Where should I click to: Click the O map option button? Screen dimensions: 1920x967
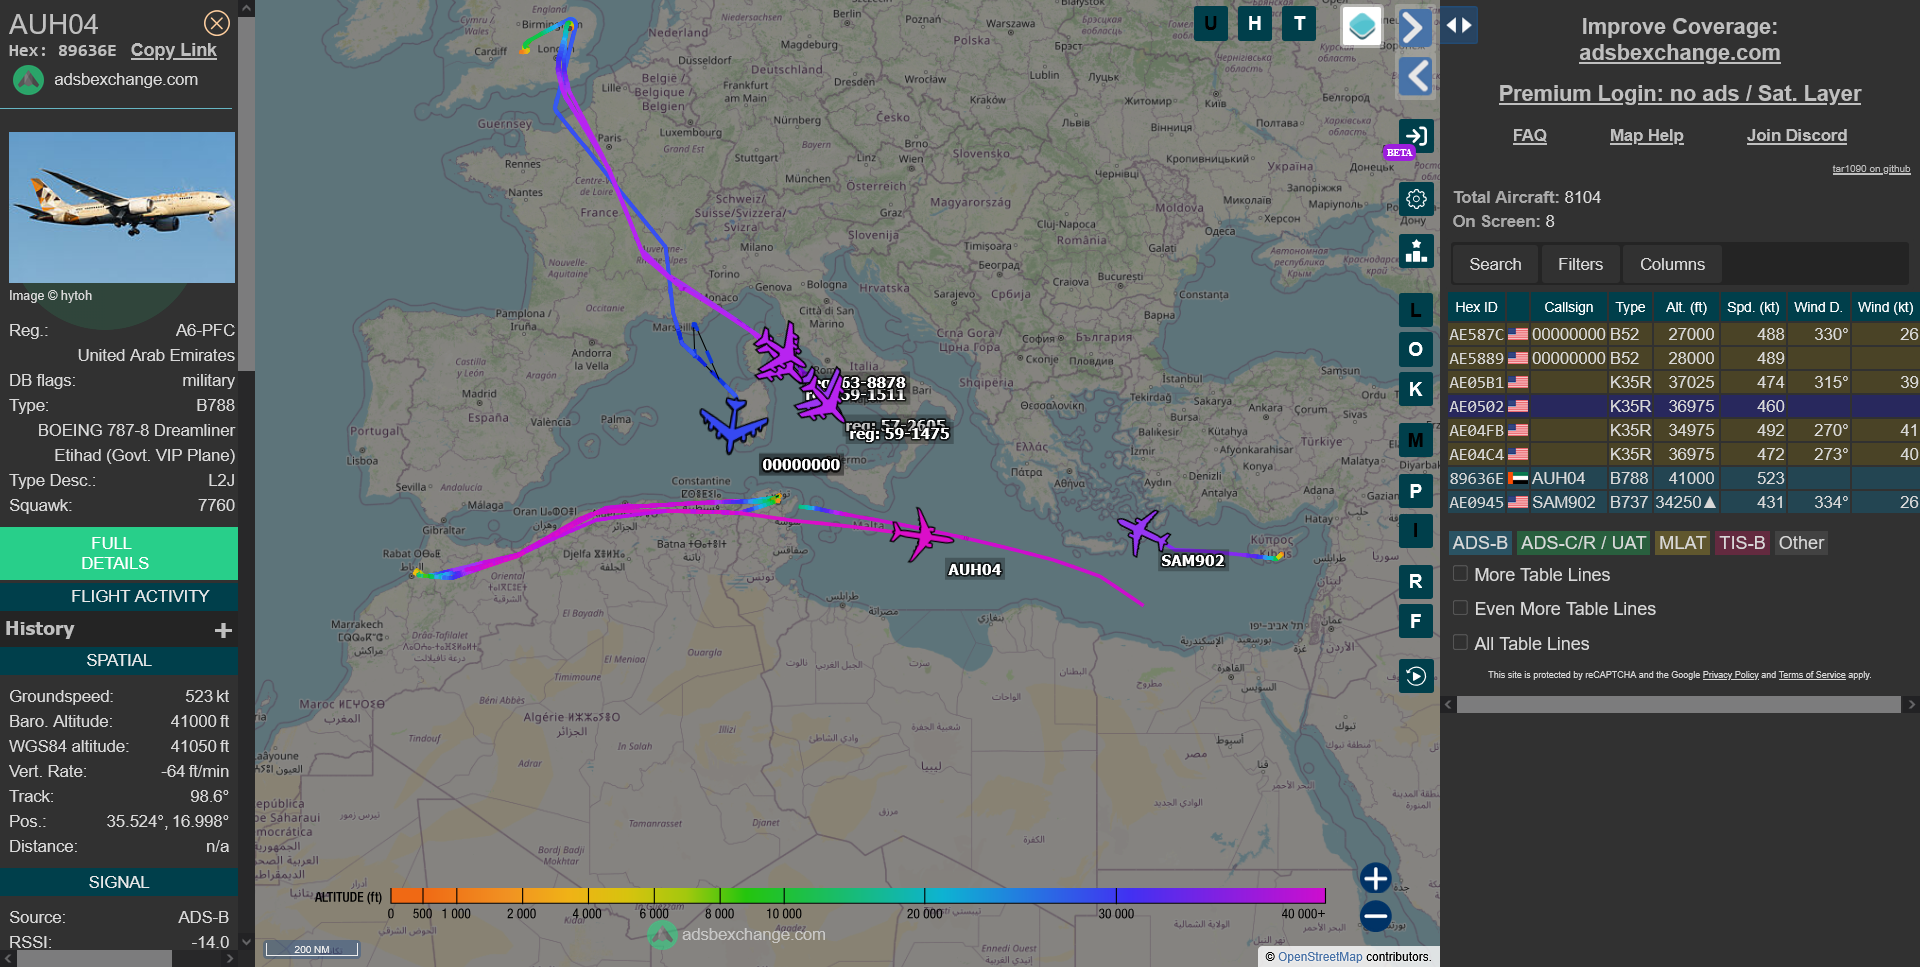(x=1416, y=349)
